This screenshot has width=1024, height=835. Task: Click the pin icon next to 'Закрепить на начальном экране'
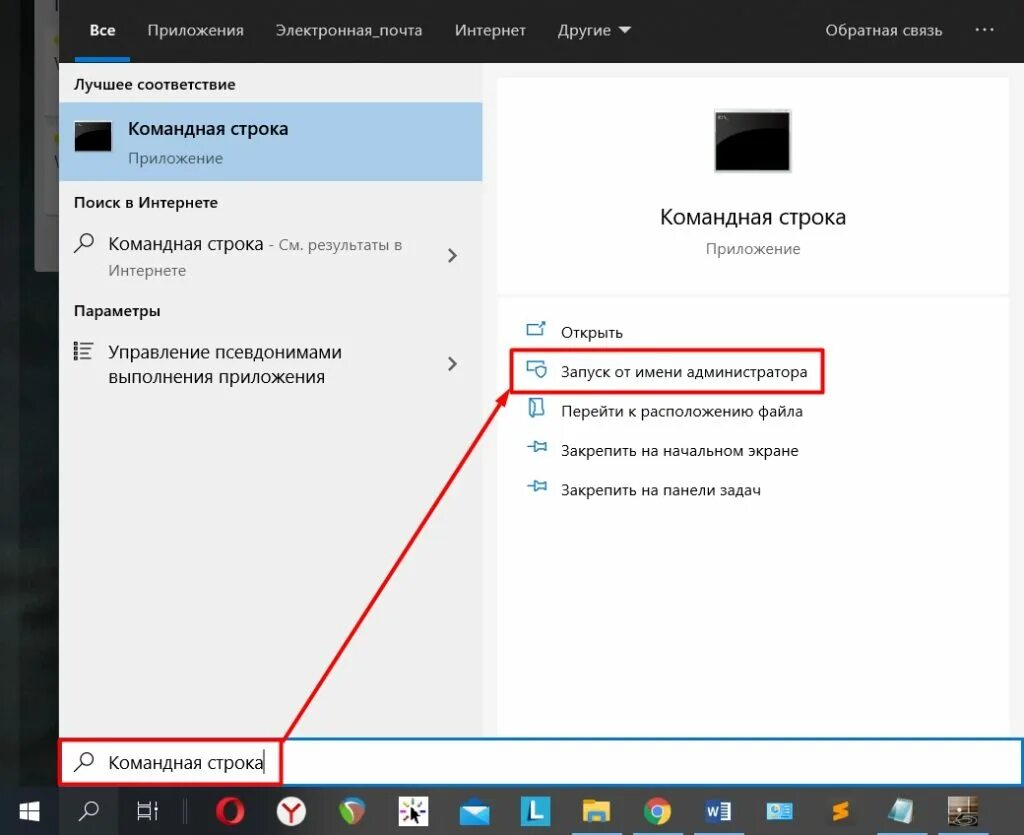click(537, 447)
